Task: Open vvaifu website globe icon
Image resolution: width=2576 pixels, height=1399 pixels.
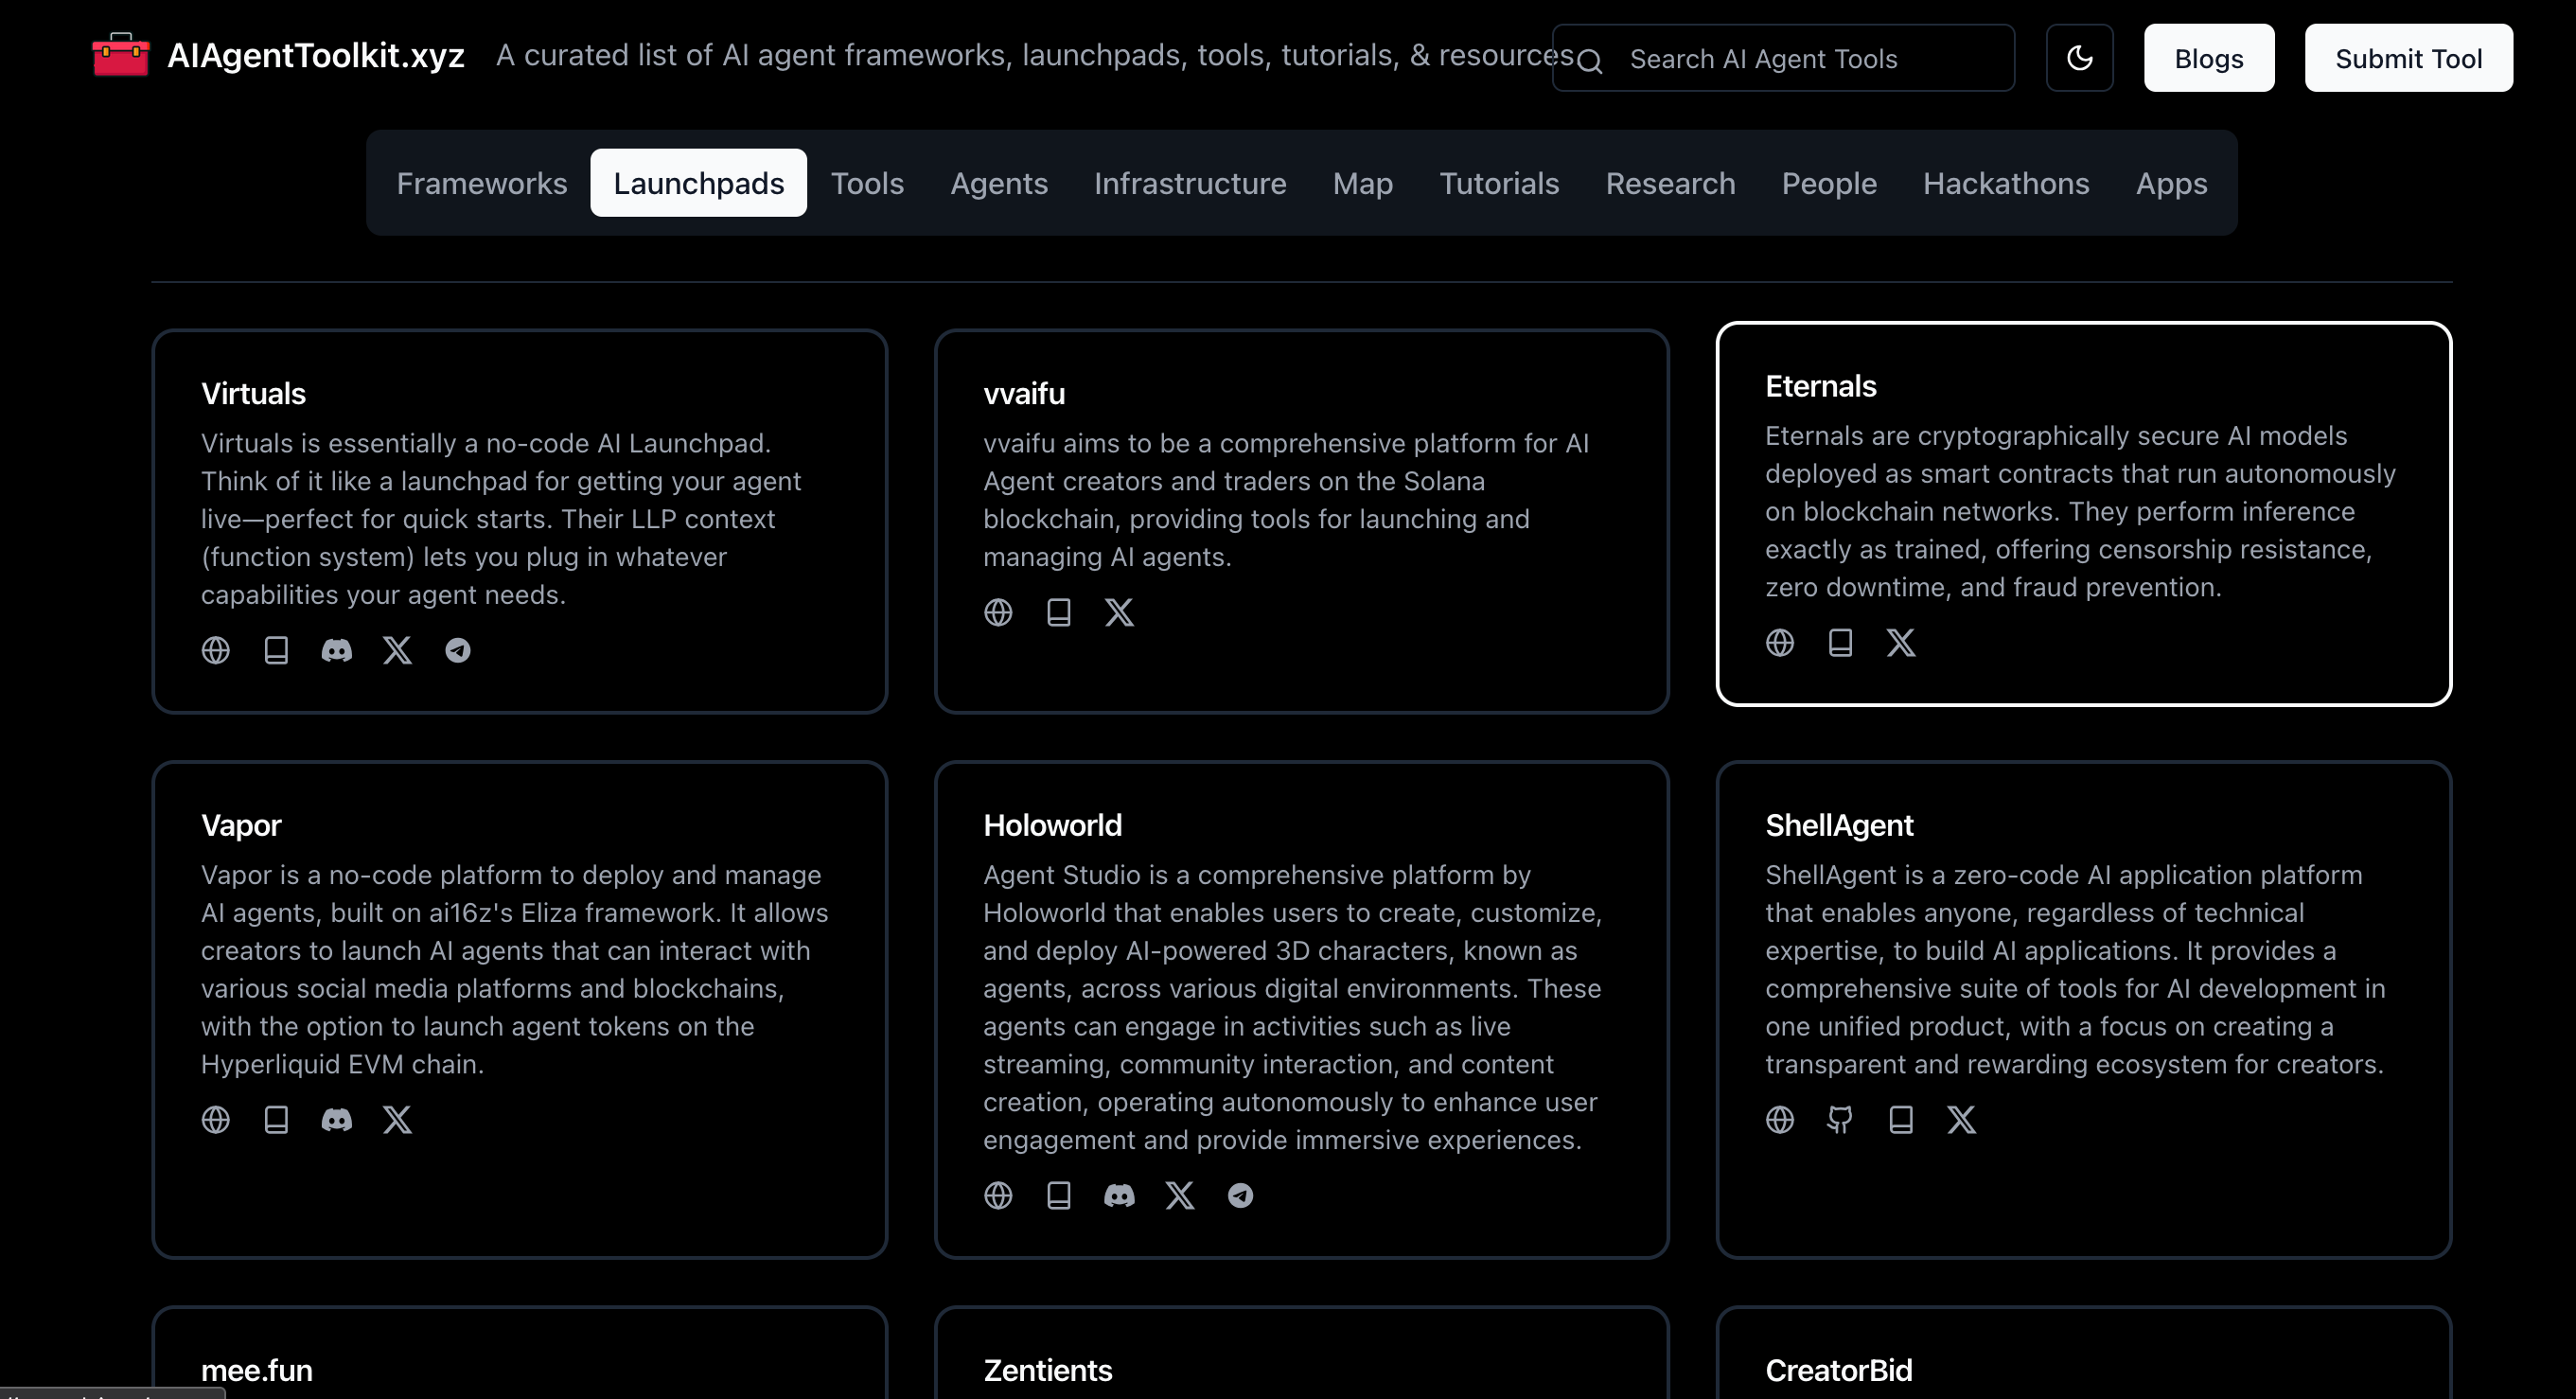Action: 998,612
